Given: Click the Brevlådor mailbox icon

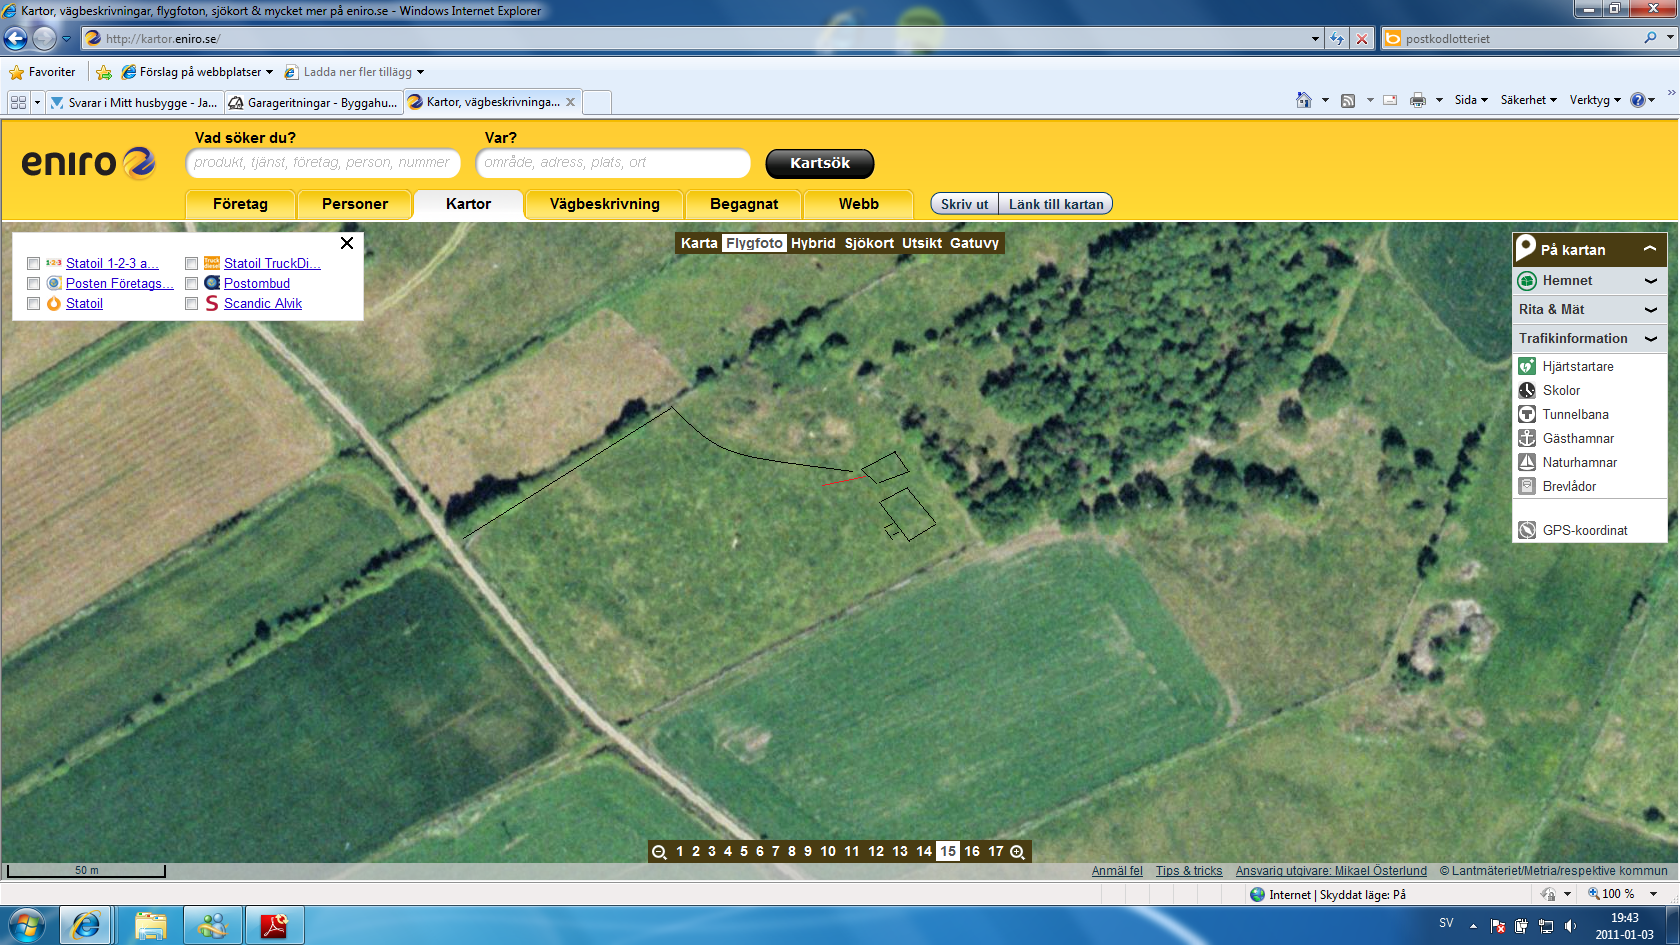Looking at the screenshot, I should tap(1527, 487).
